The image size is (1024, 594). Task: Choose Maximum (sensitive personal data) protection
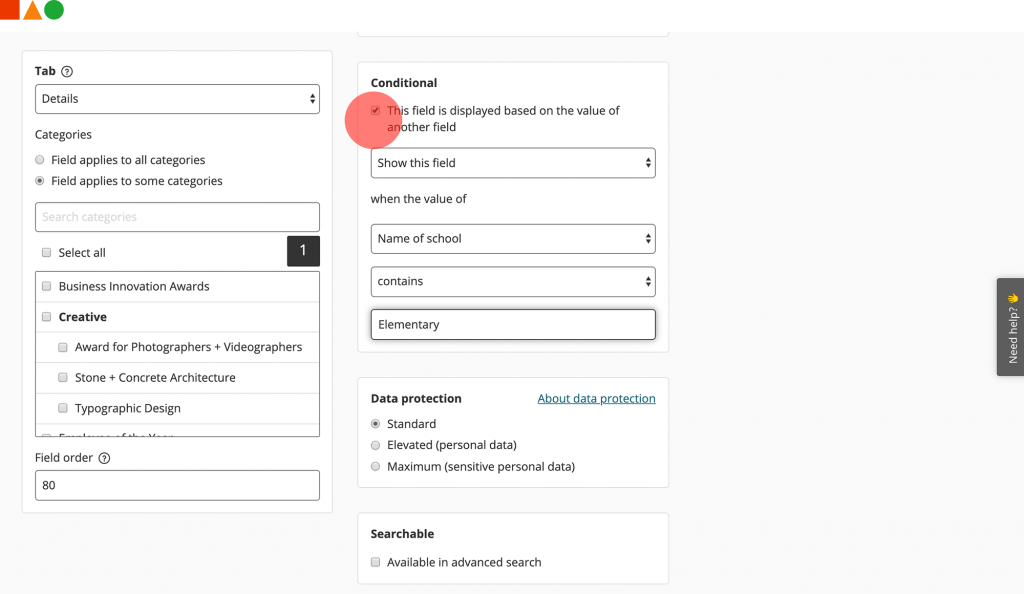[x=375, y=466]
